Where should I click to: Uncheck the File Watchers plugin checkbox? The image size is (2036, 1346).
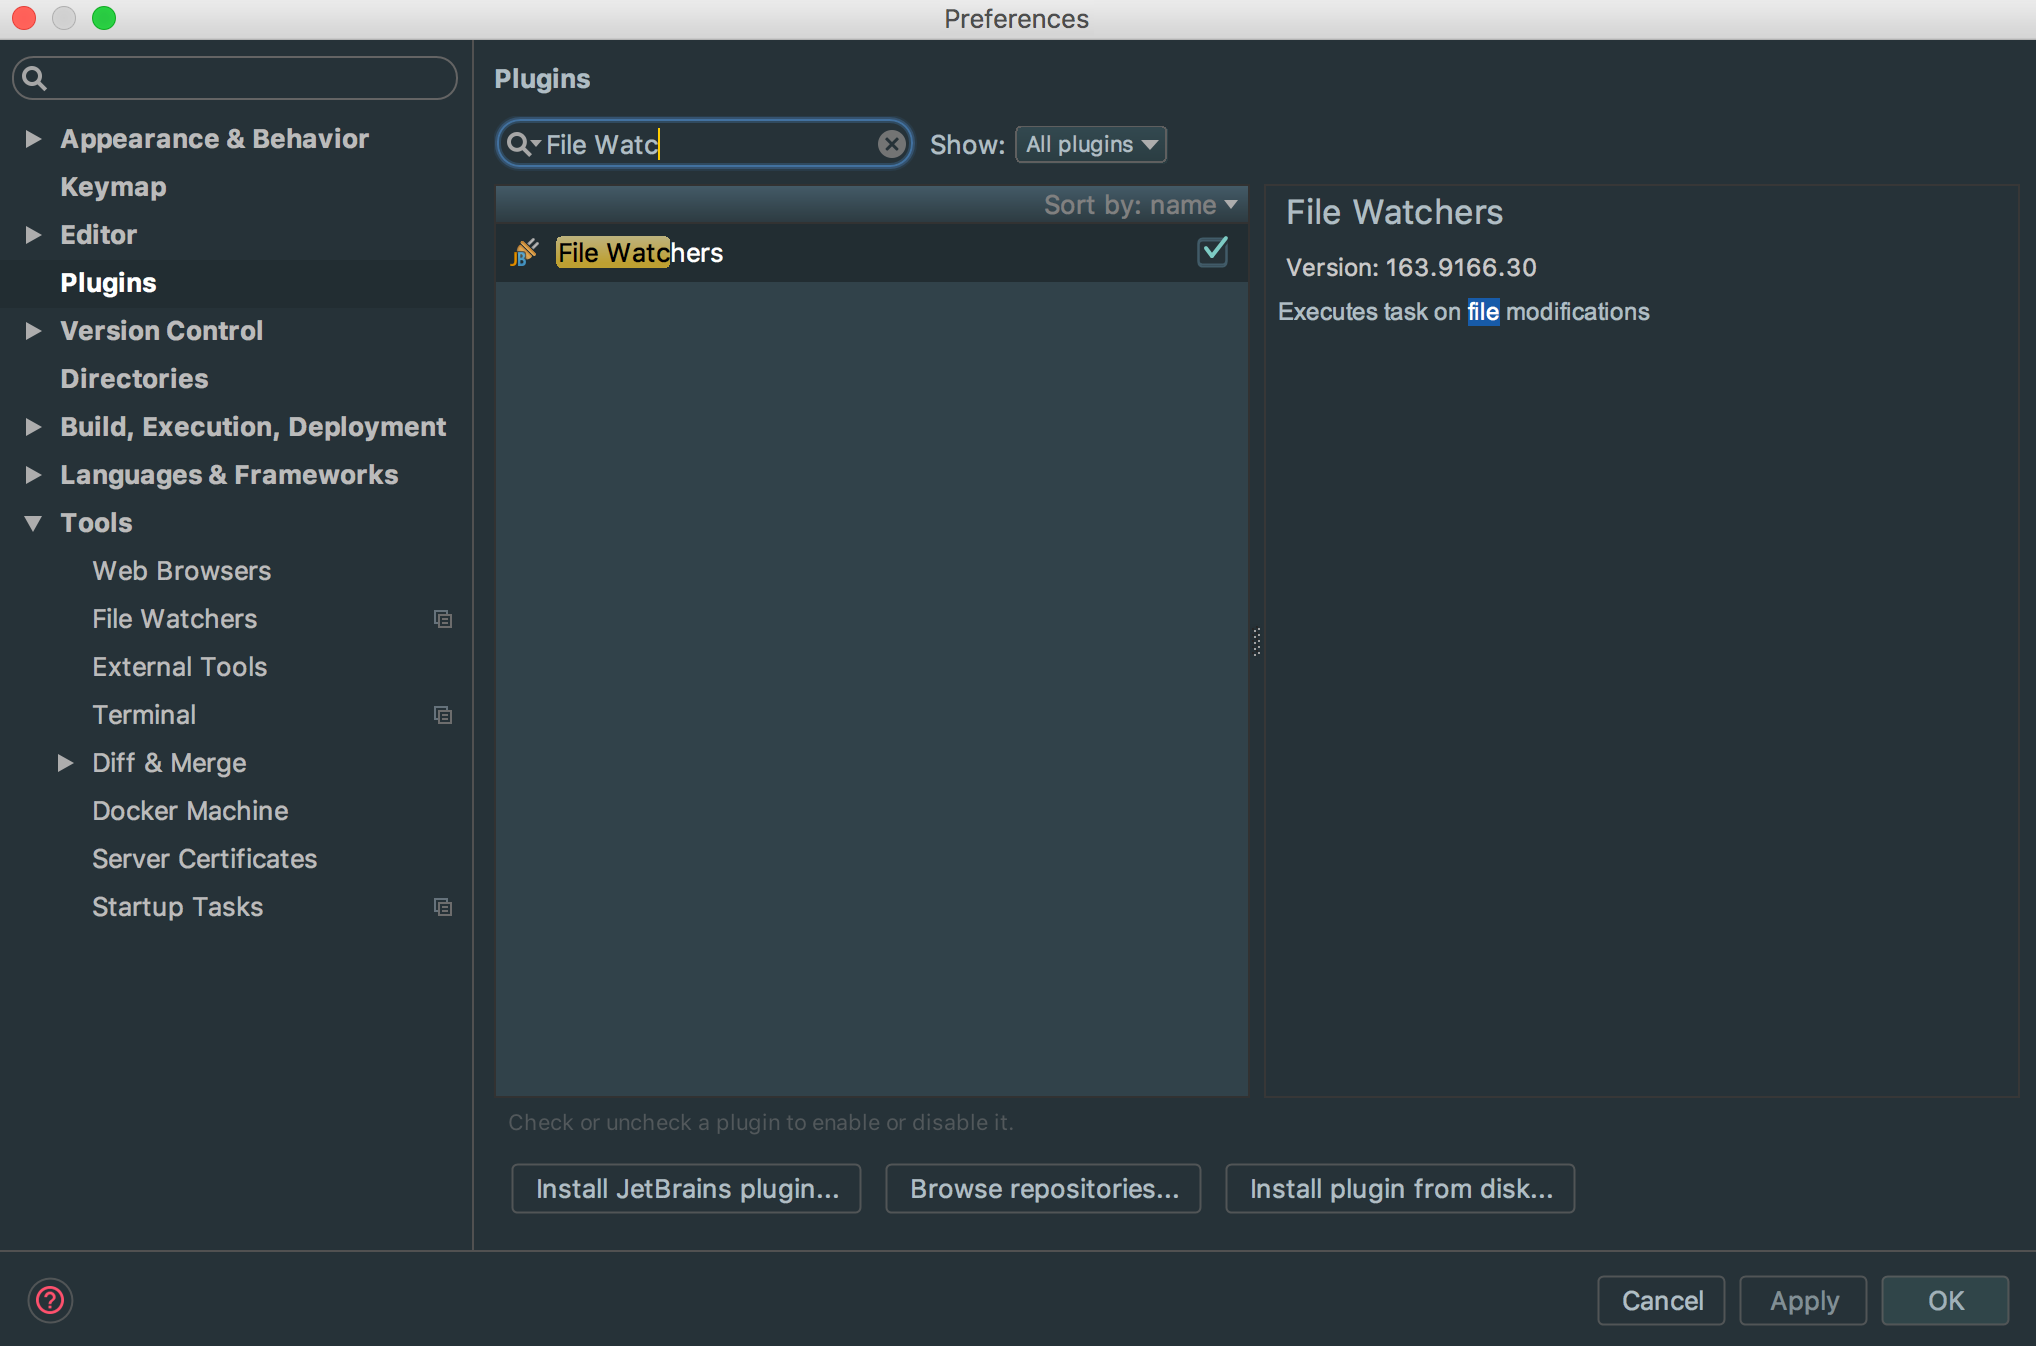pos(1213,251)
